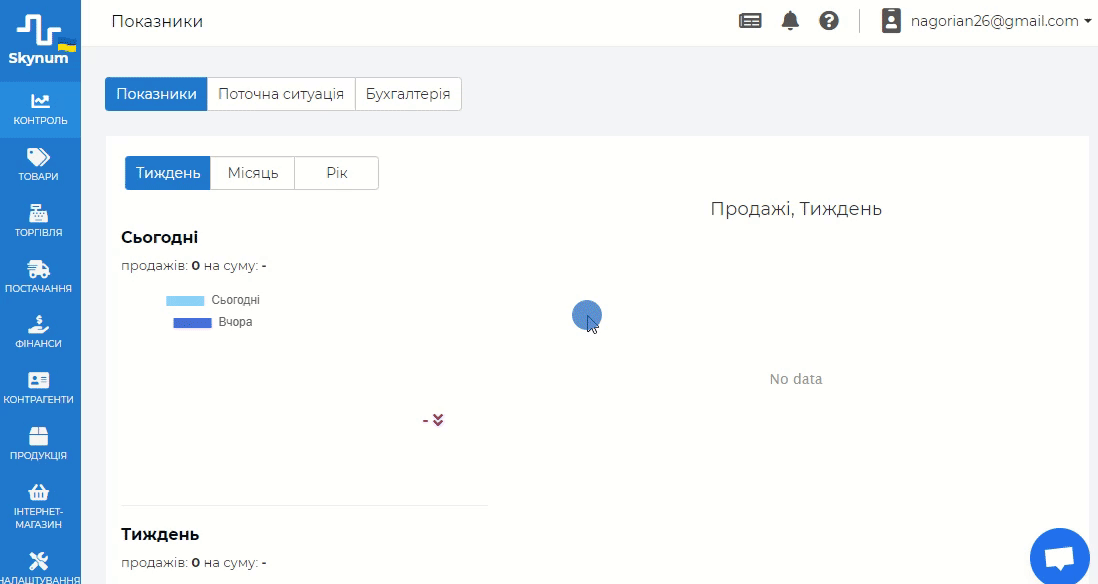This screenshot has height=584, width=1098.
Task: Open the Продукція box section
Action: pos(40,445)
